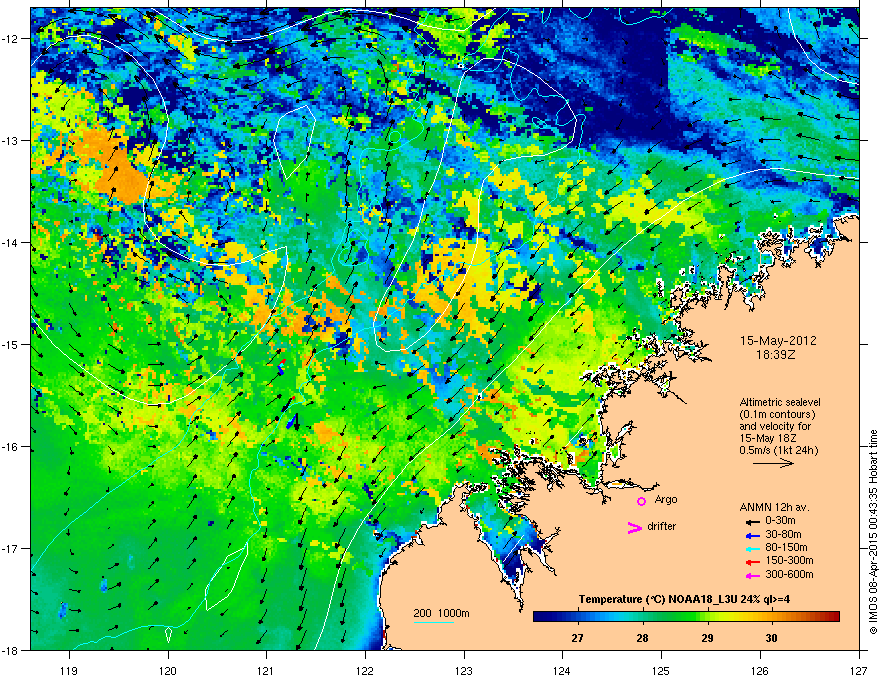
Task: Click the -12 latitude axis label
Action: tap(11, 39)
